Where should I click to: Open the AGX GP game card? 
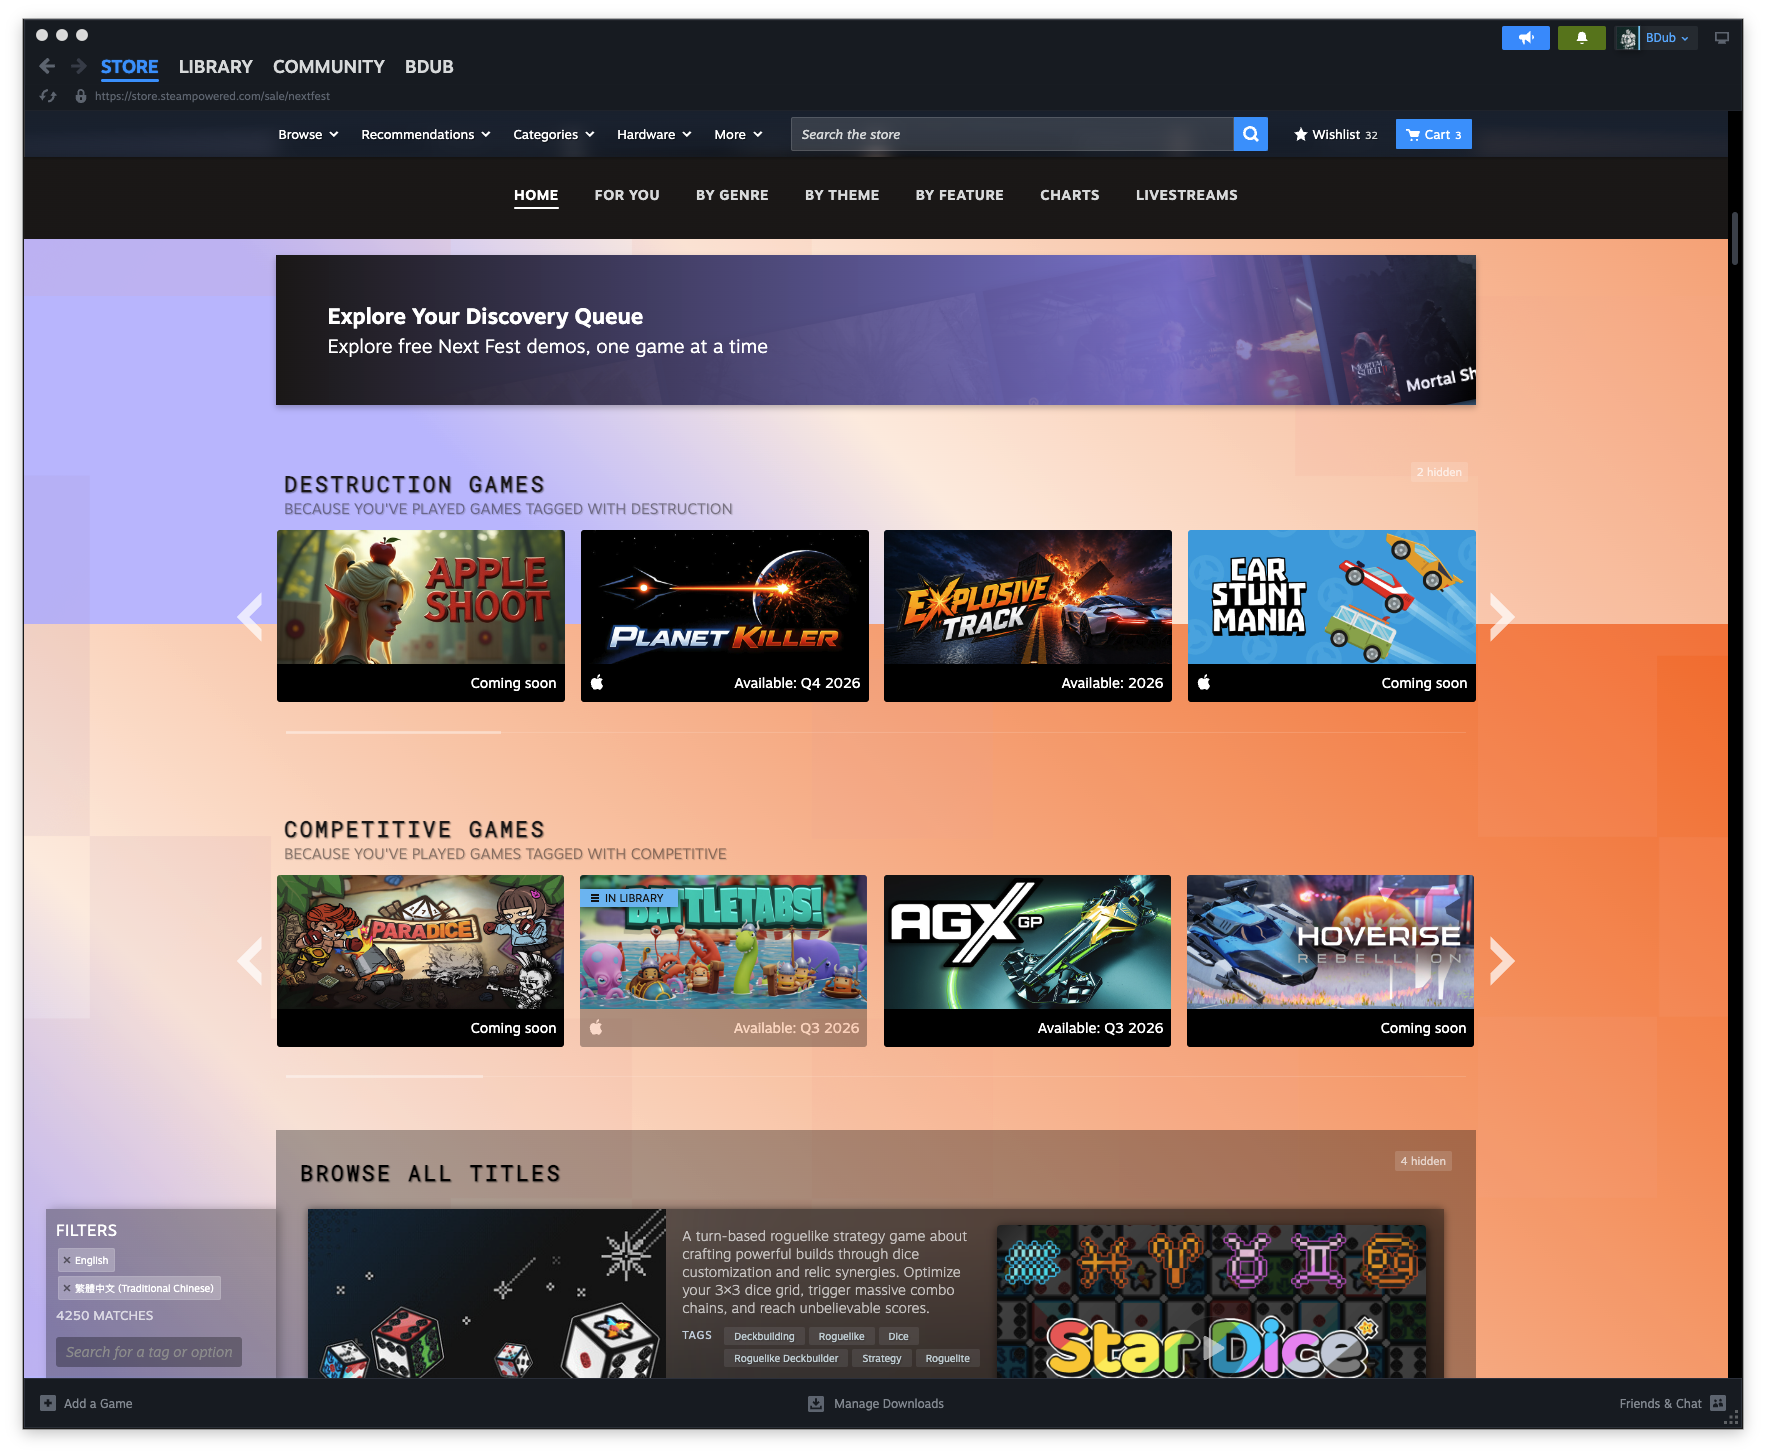[1028, 961]
